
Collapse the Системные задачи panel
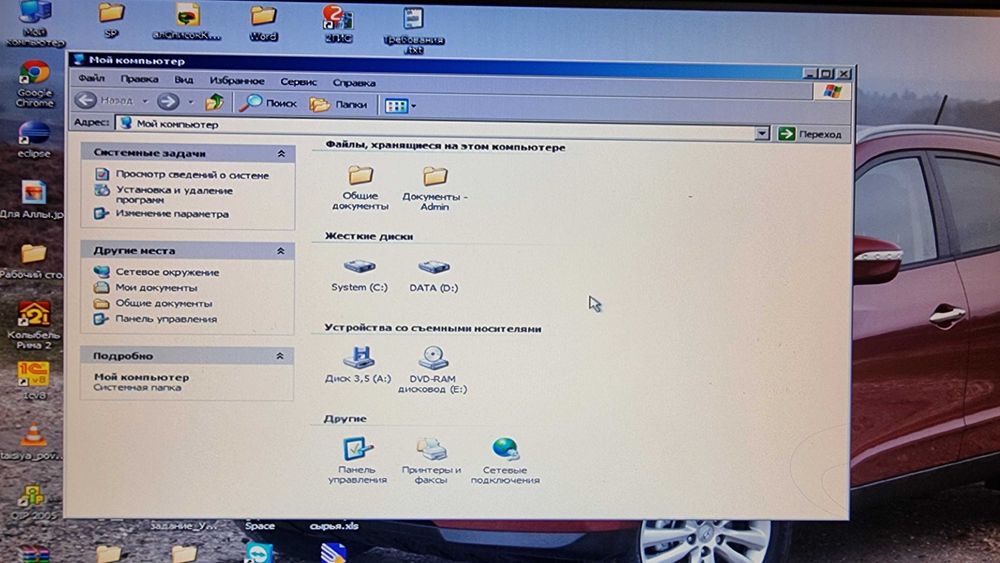click(x=281, y=154)
